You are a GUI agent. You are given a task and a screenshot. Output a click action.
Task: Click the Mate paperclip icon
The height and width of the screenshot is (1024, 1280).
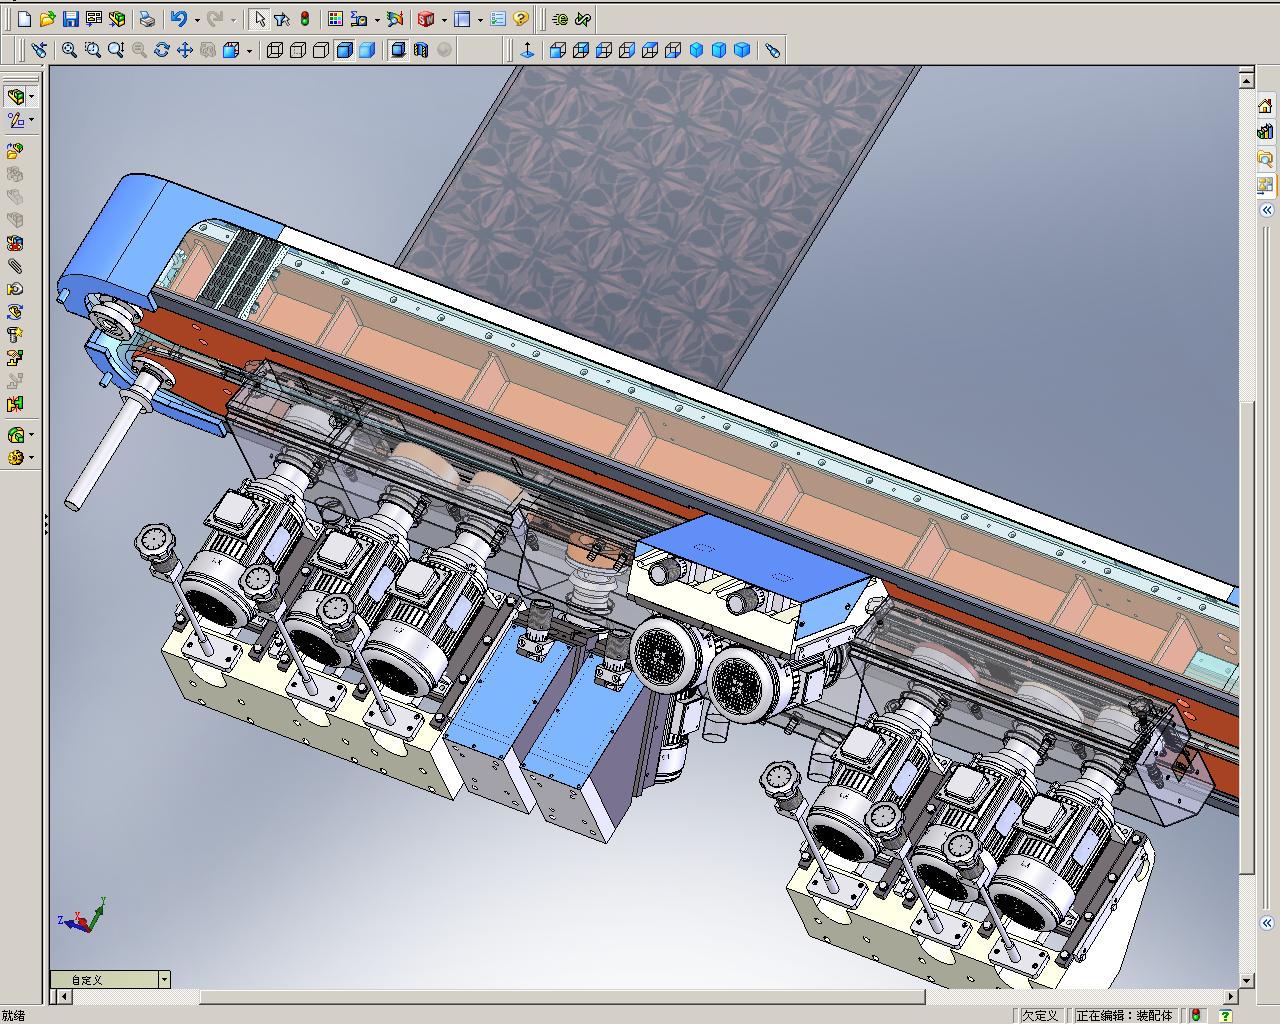click(x=15, y=266)
